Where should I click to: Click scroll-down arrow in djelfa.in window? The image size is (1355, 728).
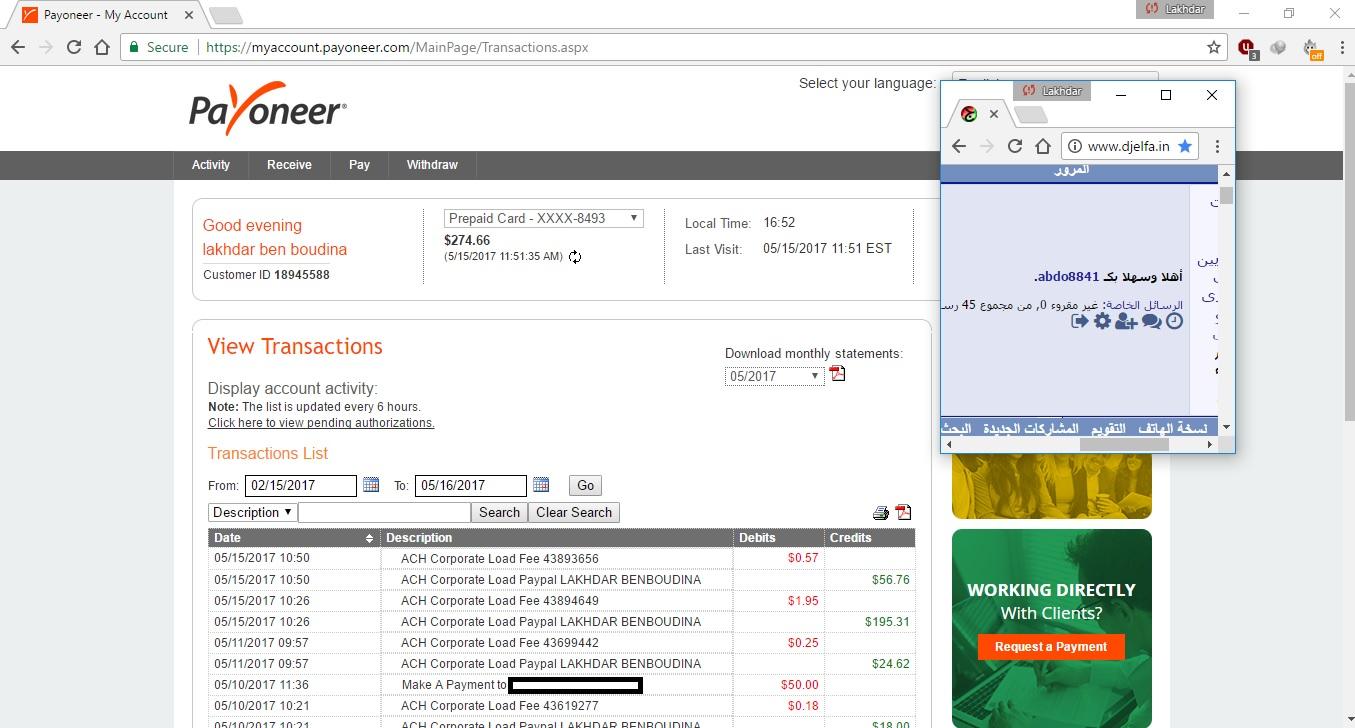1226,428
